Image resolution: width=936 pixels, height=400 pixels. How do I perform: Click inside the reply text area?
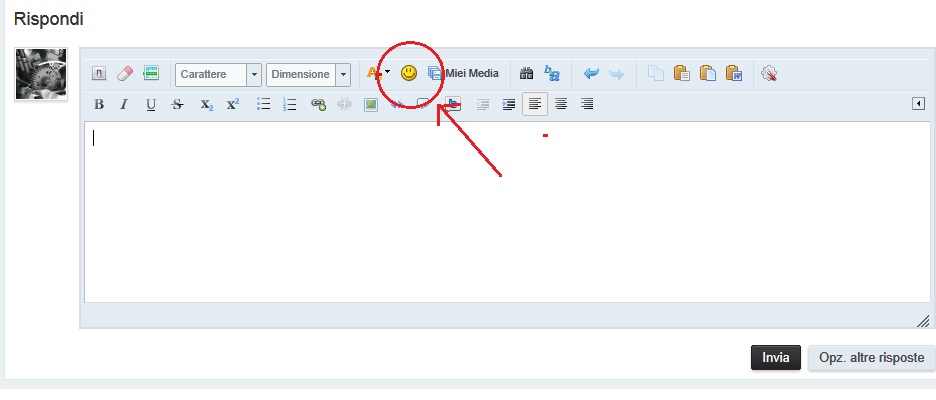pyautogui.click(x=507, y=212)
